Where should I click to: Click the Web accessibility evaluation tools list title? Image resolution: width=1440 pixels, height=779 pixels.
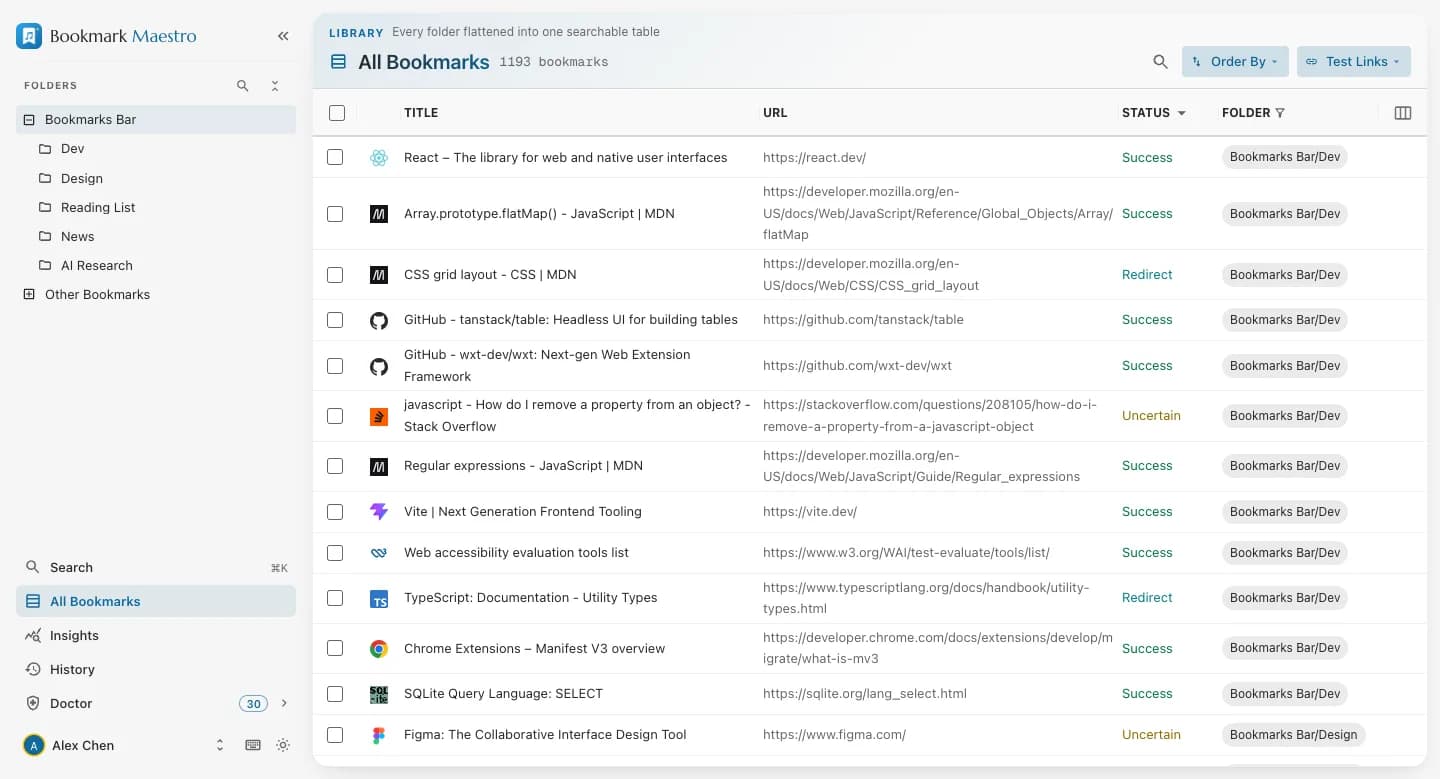point(516,553)
